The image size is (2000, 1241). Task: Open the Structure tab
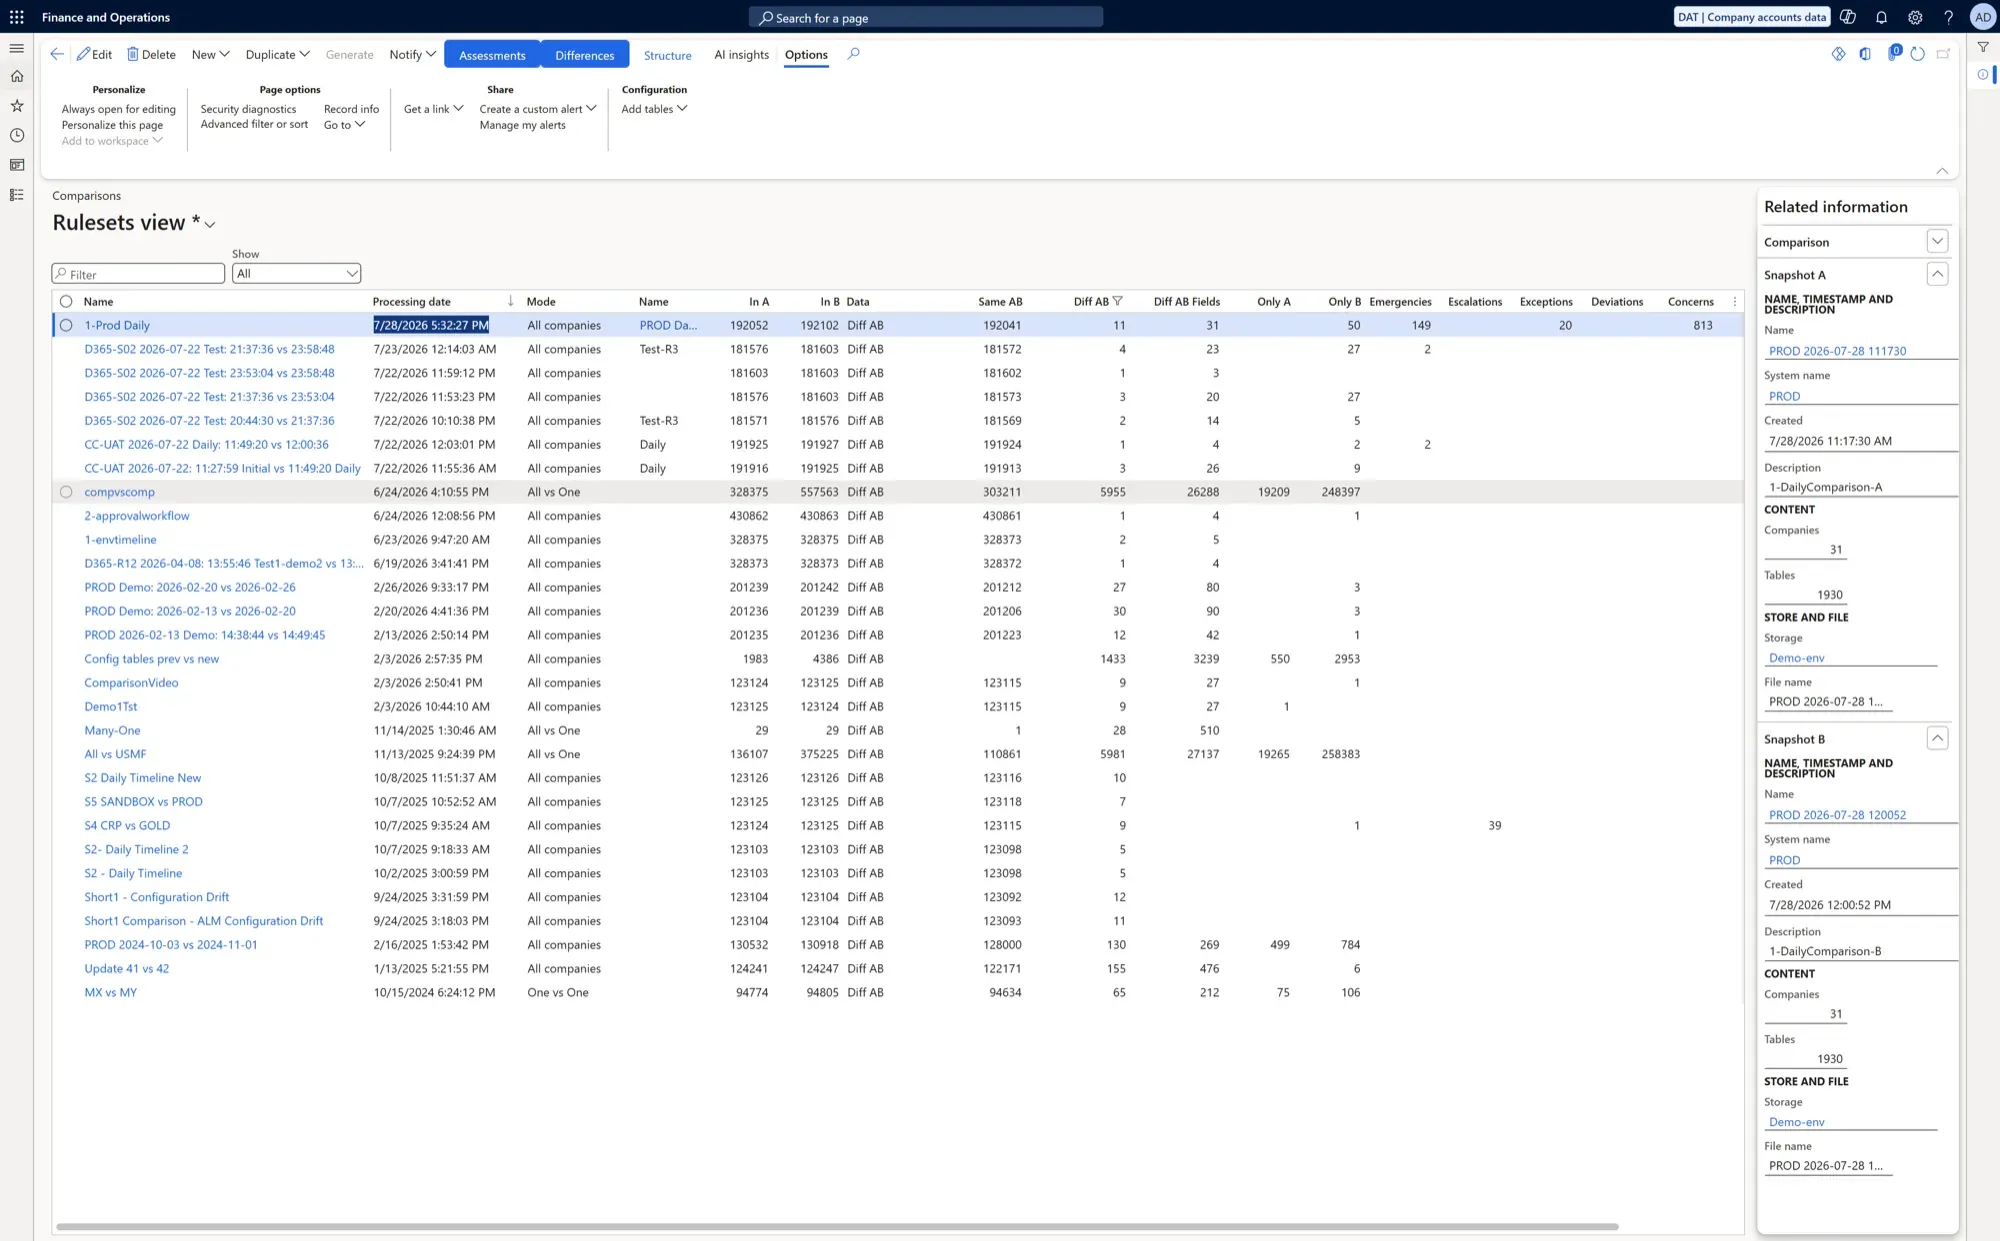point(667,55)
